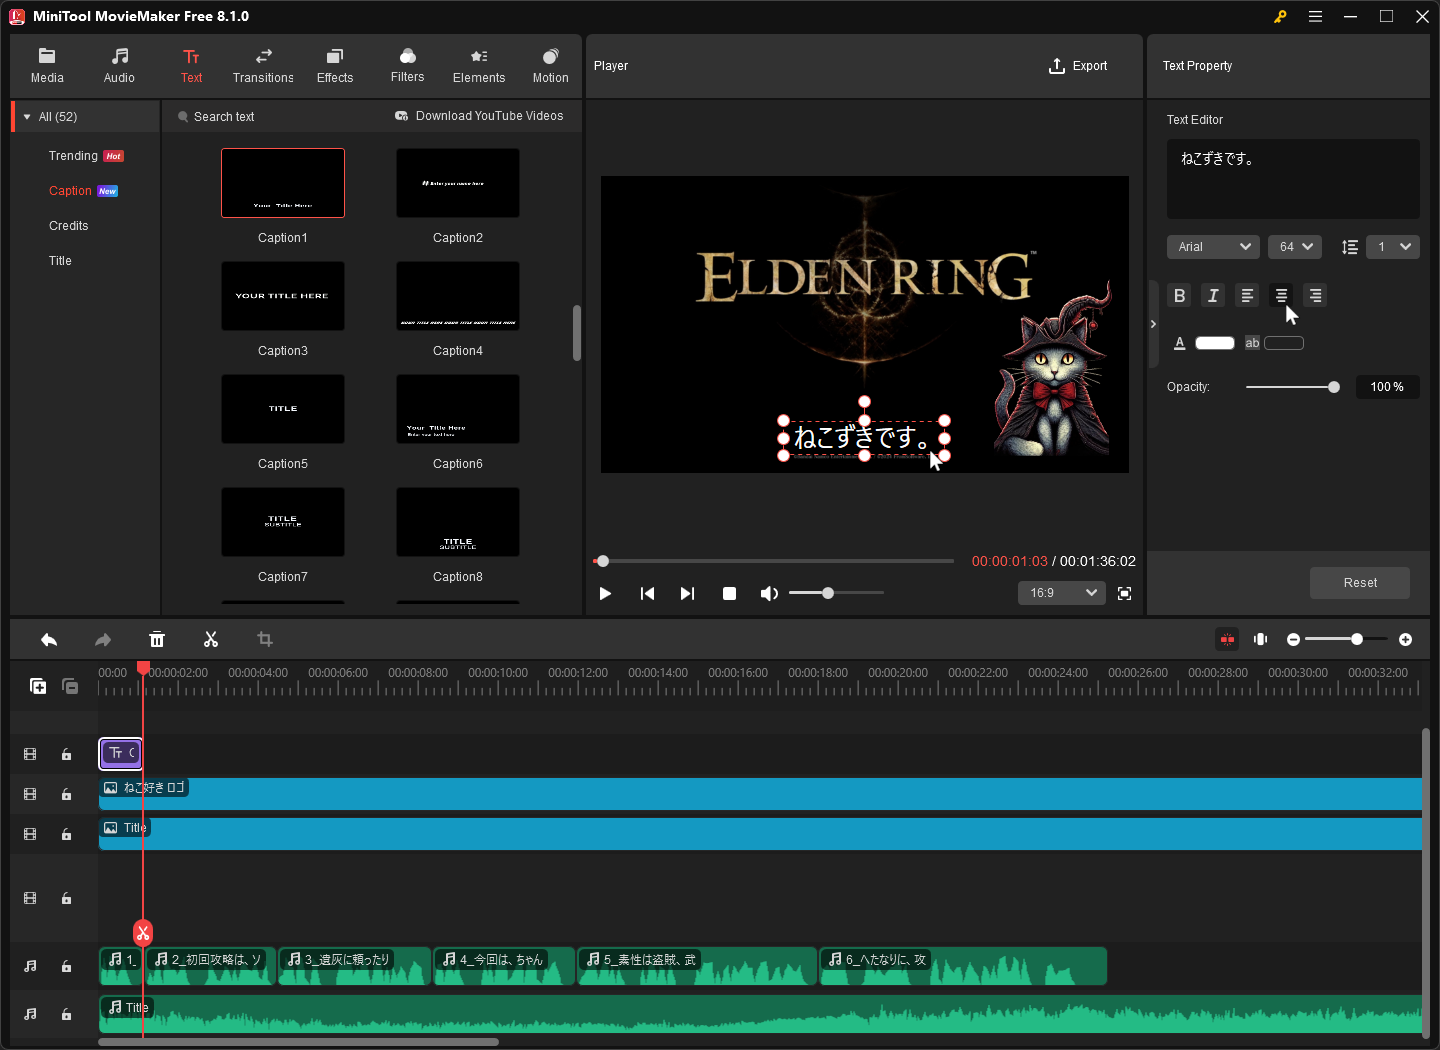Lock the text track

[x=66, y=754]
